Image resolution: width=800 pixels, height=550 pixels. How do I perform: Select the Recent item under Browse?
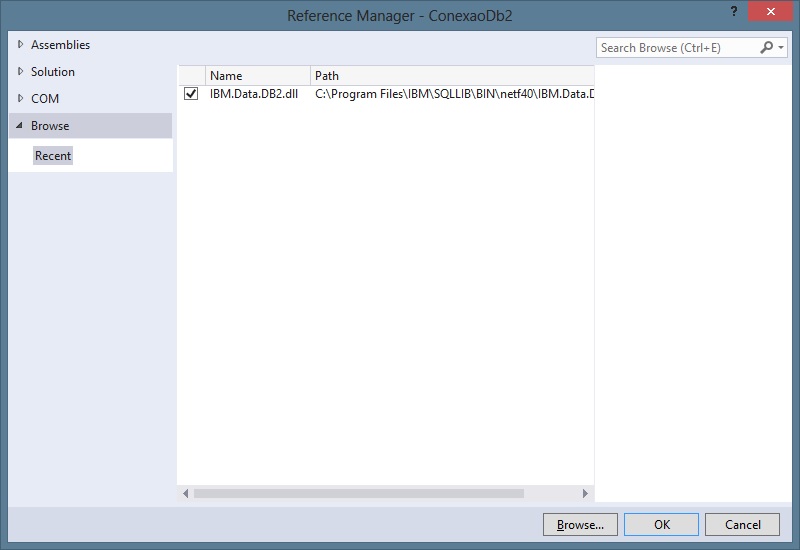tap(53, 156)
